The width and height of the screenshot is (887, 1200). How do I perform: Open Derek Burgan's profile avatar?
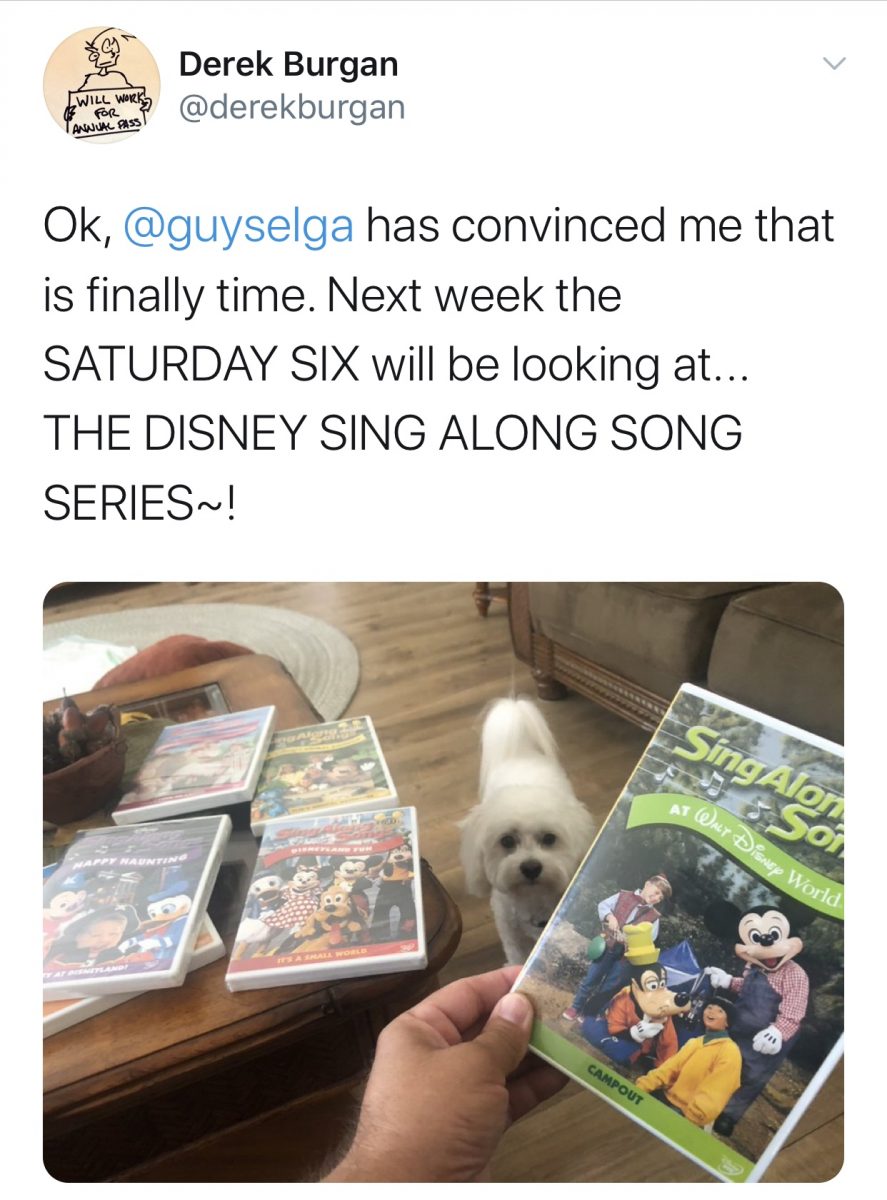[102, 85]
